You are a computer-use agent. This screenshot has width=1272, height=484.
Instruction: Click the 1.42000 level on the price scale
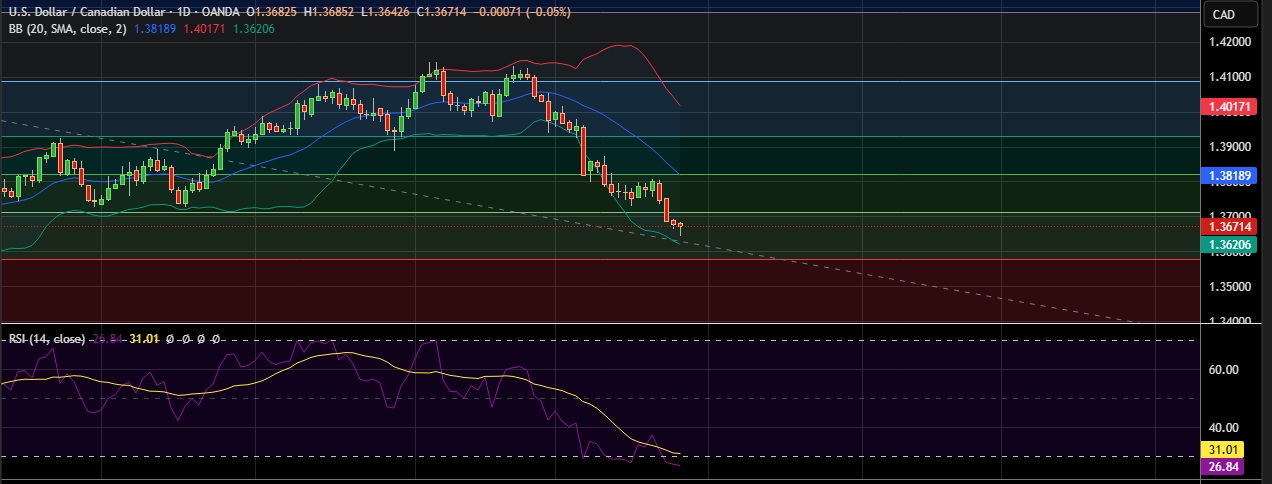[x=1229, y=42]
